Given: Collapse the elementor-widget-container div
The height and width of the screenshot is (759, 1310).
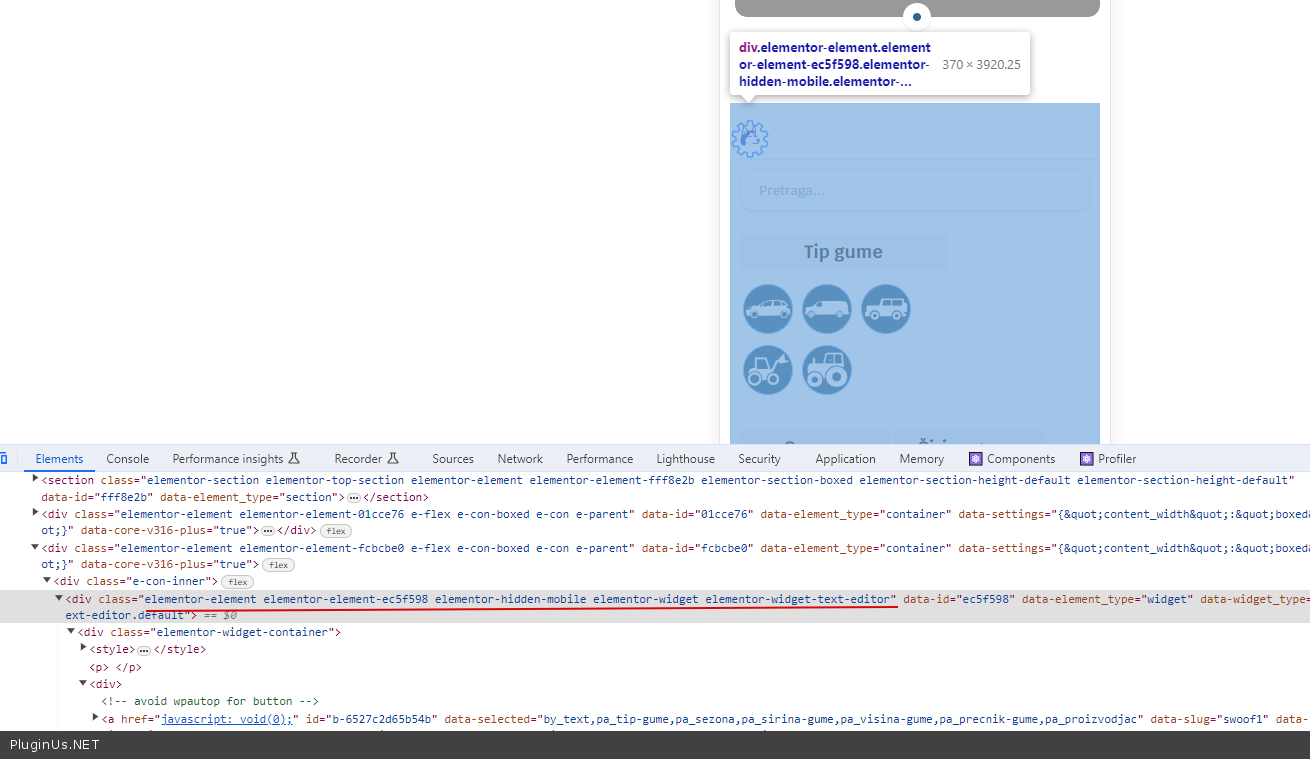Looking at the screenshot, I should click(71, 632).
